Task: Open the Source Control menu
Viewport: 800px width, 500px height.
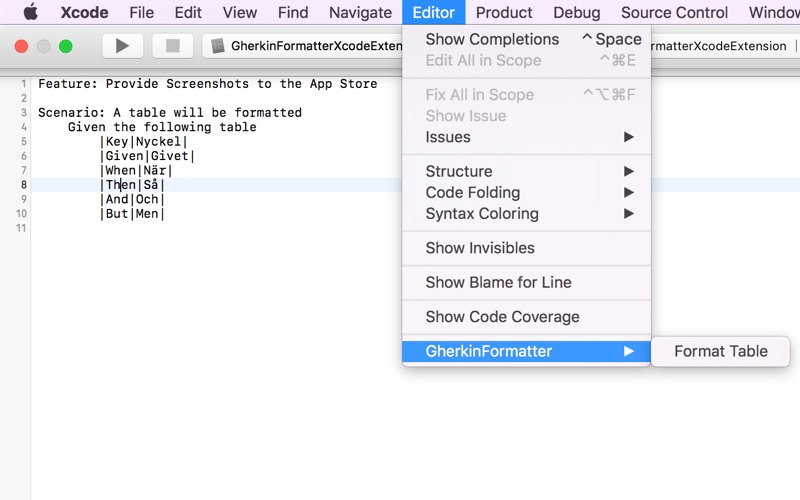Action: point(674,12)
